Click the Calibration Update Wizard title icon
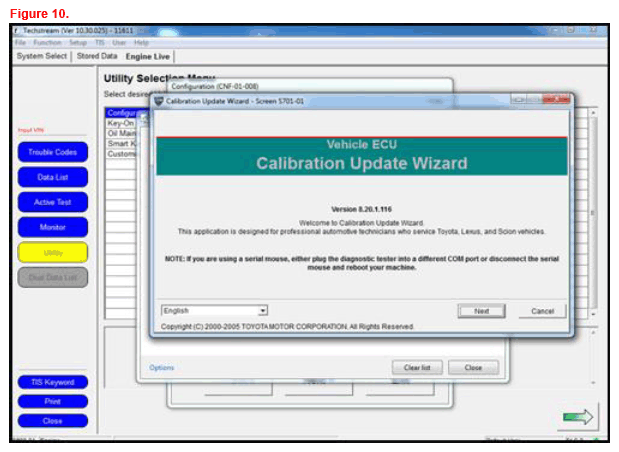The width and height of the screenshot is (619, 452). (x=158, y=101)
